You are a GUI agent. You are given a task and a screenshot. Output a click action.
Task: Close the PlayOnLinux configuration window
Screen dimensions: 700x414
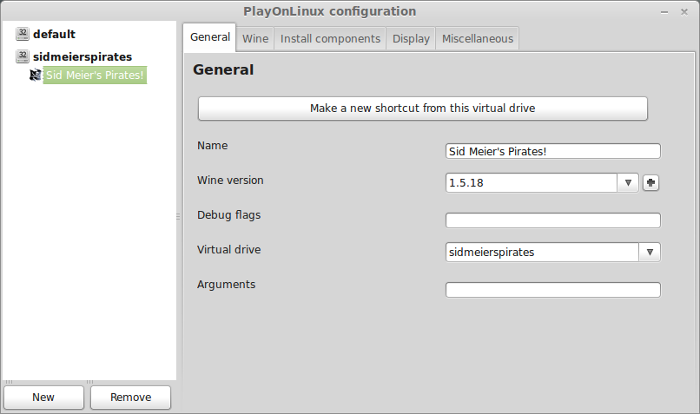point(684,12)
